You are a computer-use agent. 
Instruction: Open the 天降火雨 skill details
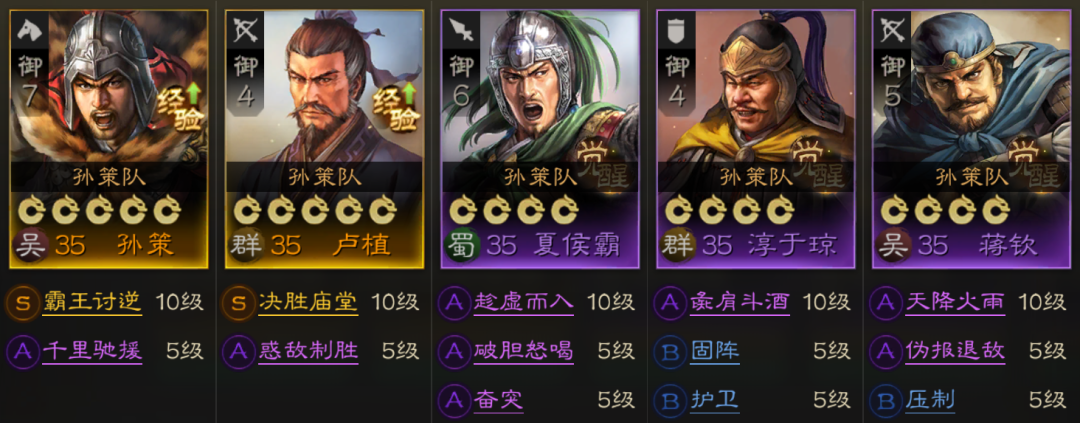pyautogui.click(x=955, y=302)
